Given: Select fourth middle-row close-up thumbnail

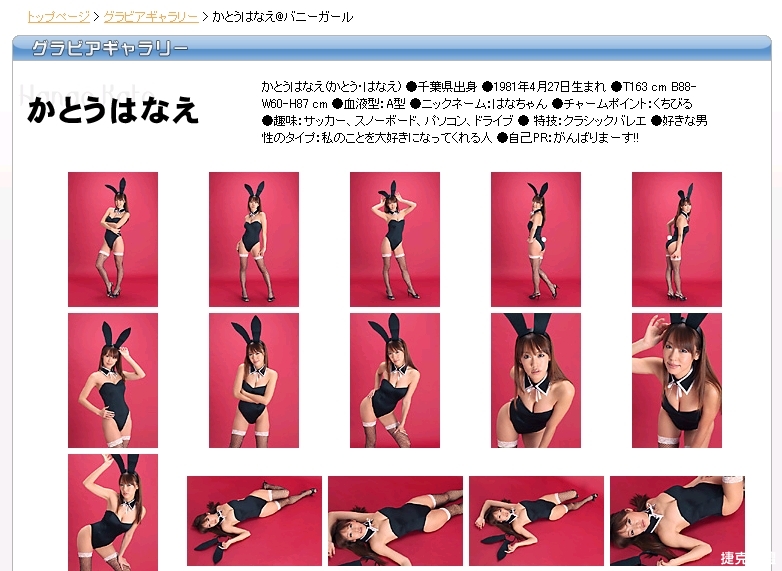Looking at the screenshot, I should (x=536, y=380).
